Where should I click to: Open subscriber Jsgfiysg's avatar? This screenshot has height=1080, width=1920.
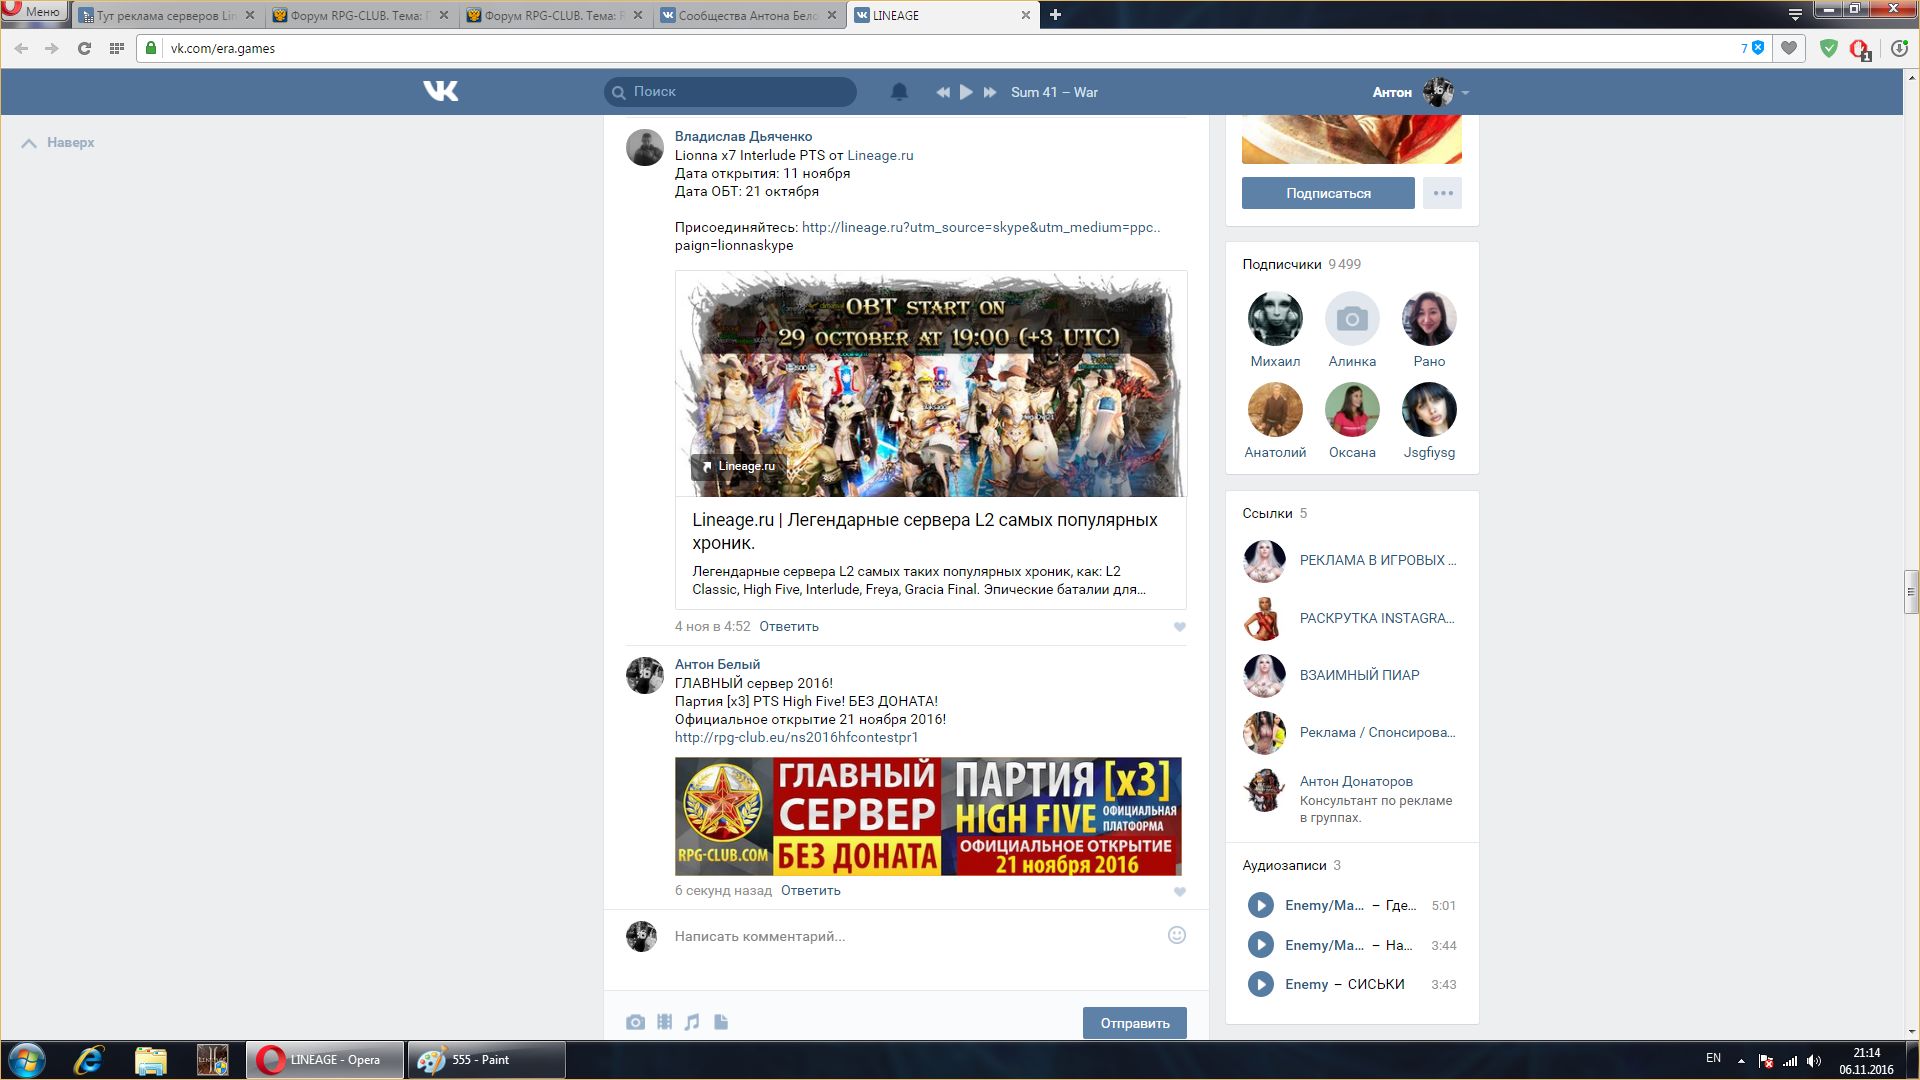pyautogui.click(x=1429, y=410)
